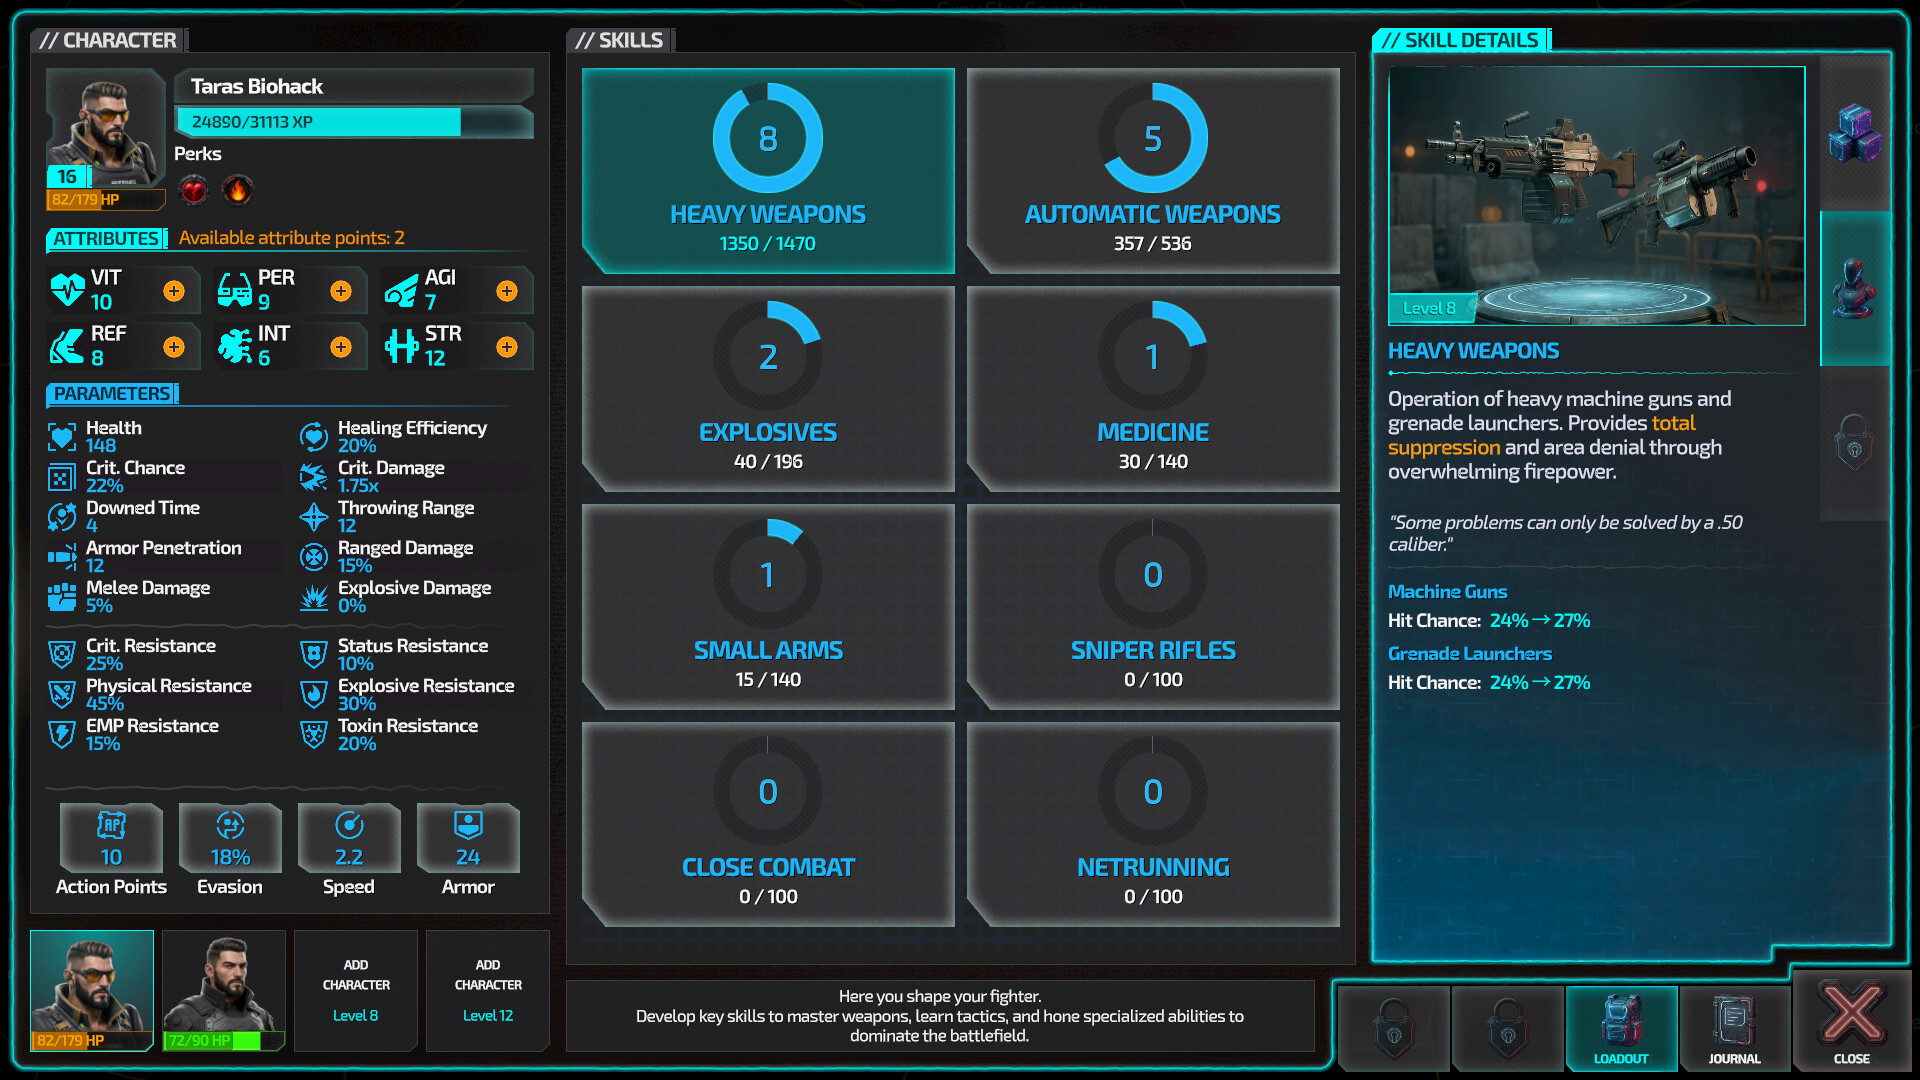
Task: Expand the Parameters section header
Action: click(x=111, y=393)
